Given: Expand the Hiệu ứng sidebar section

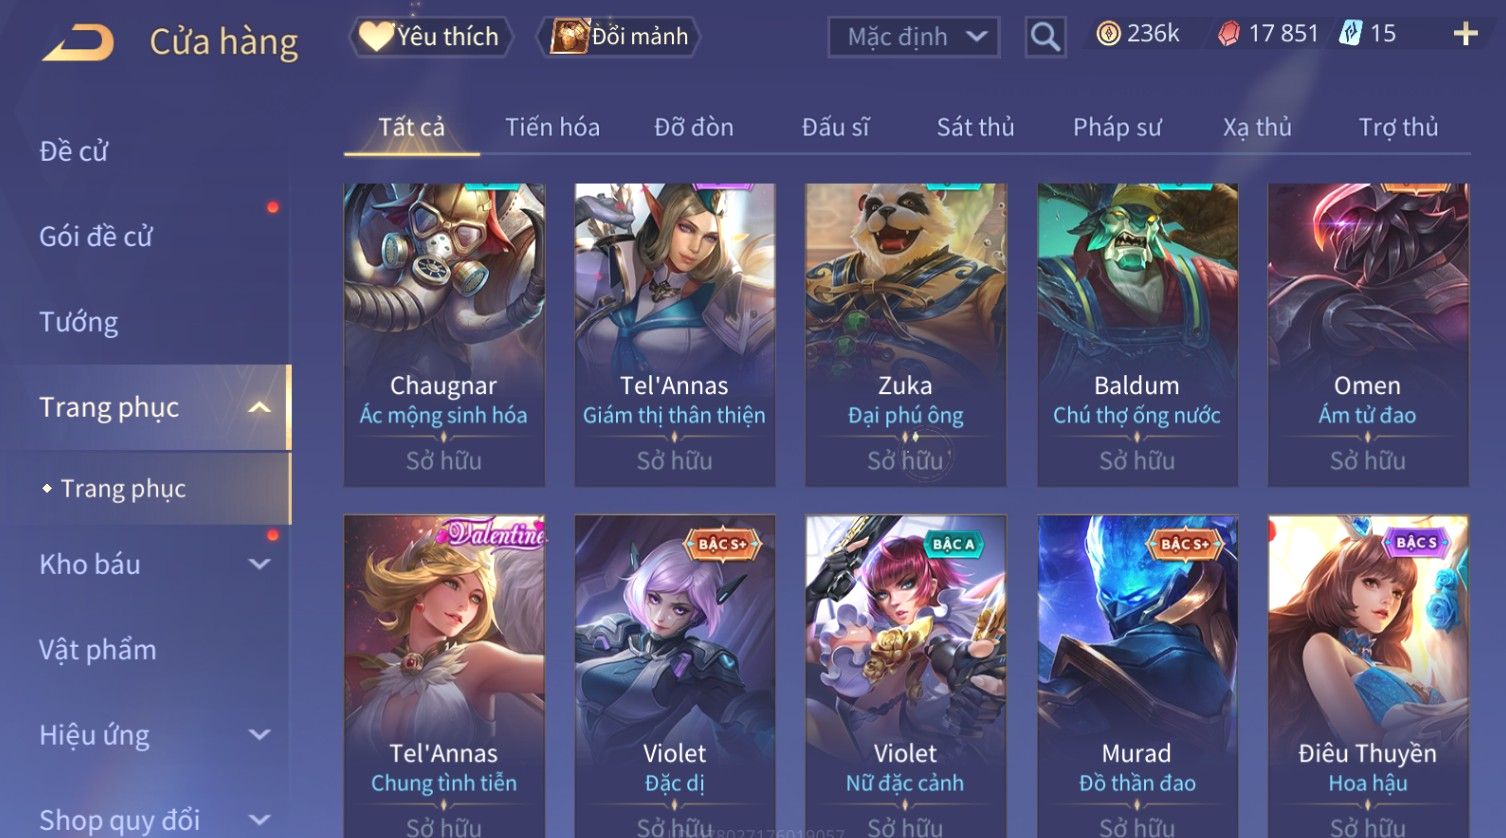Looking at the screenshot, I should tap(259, 735).
